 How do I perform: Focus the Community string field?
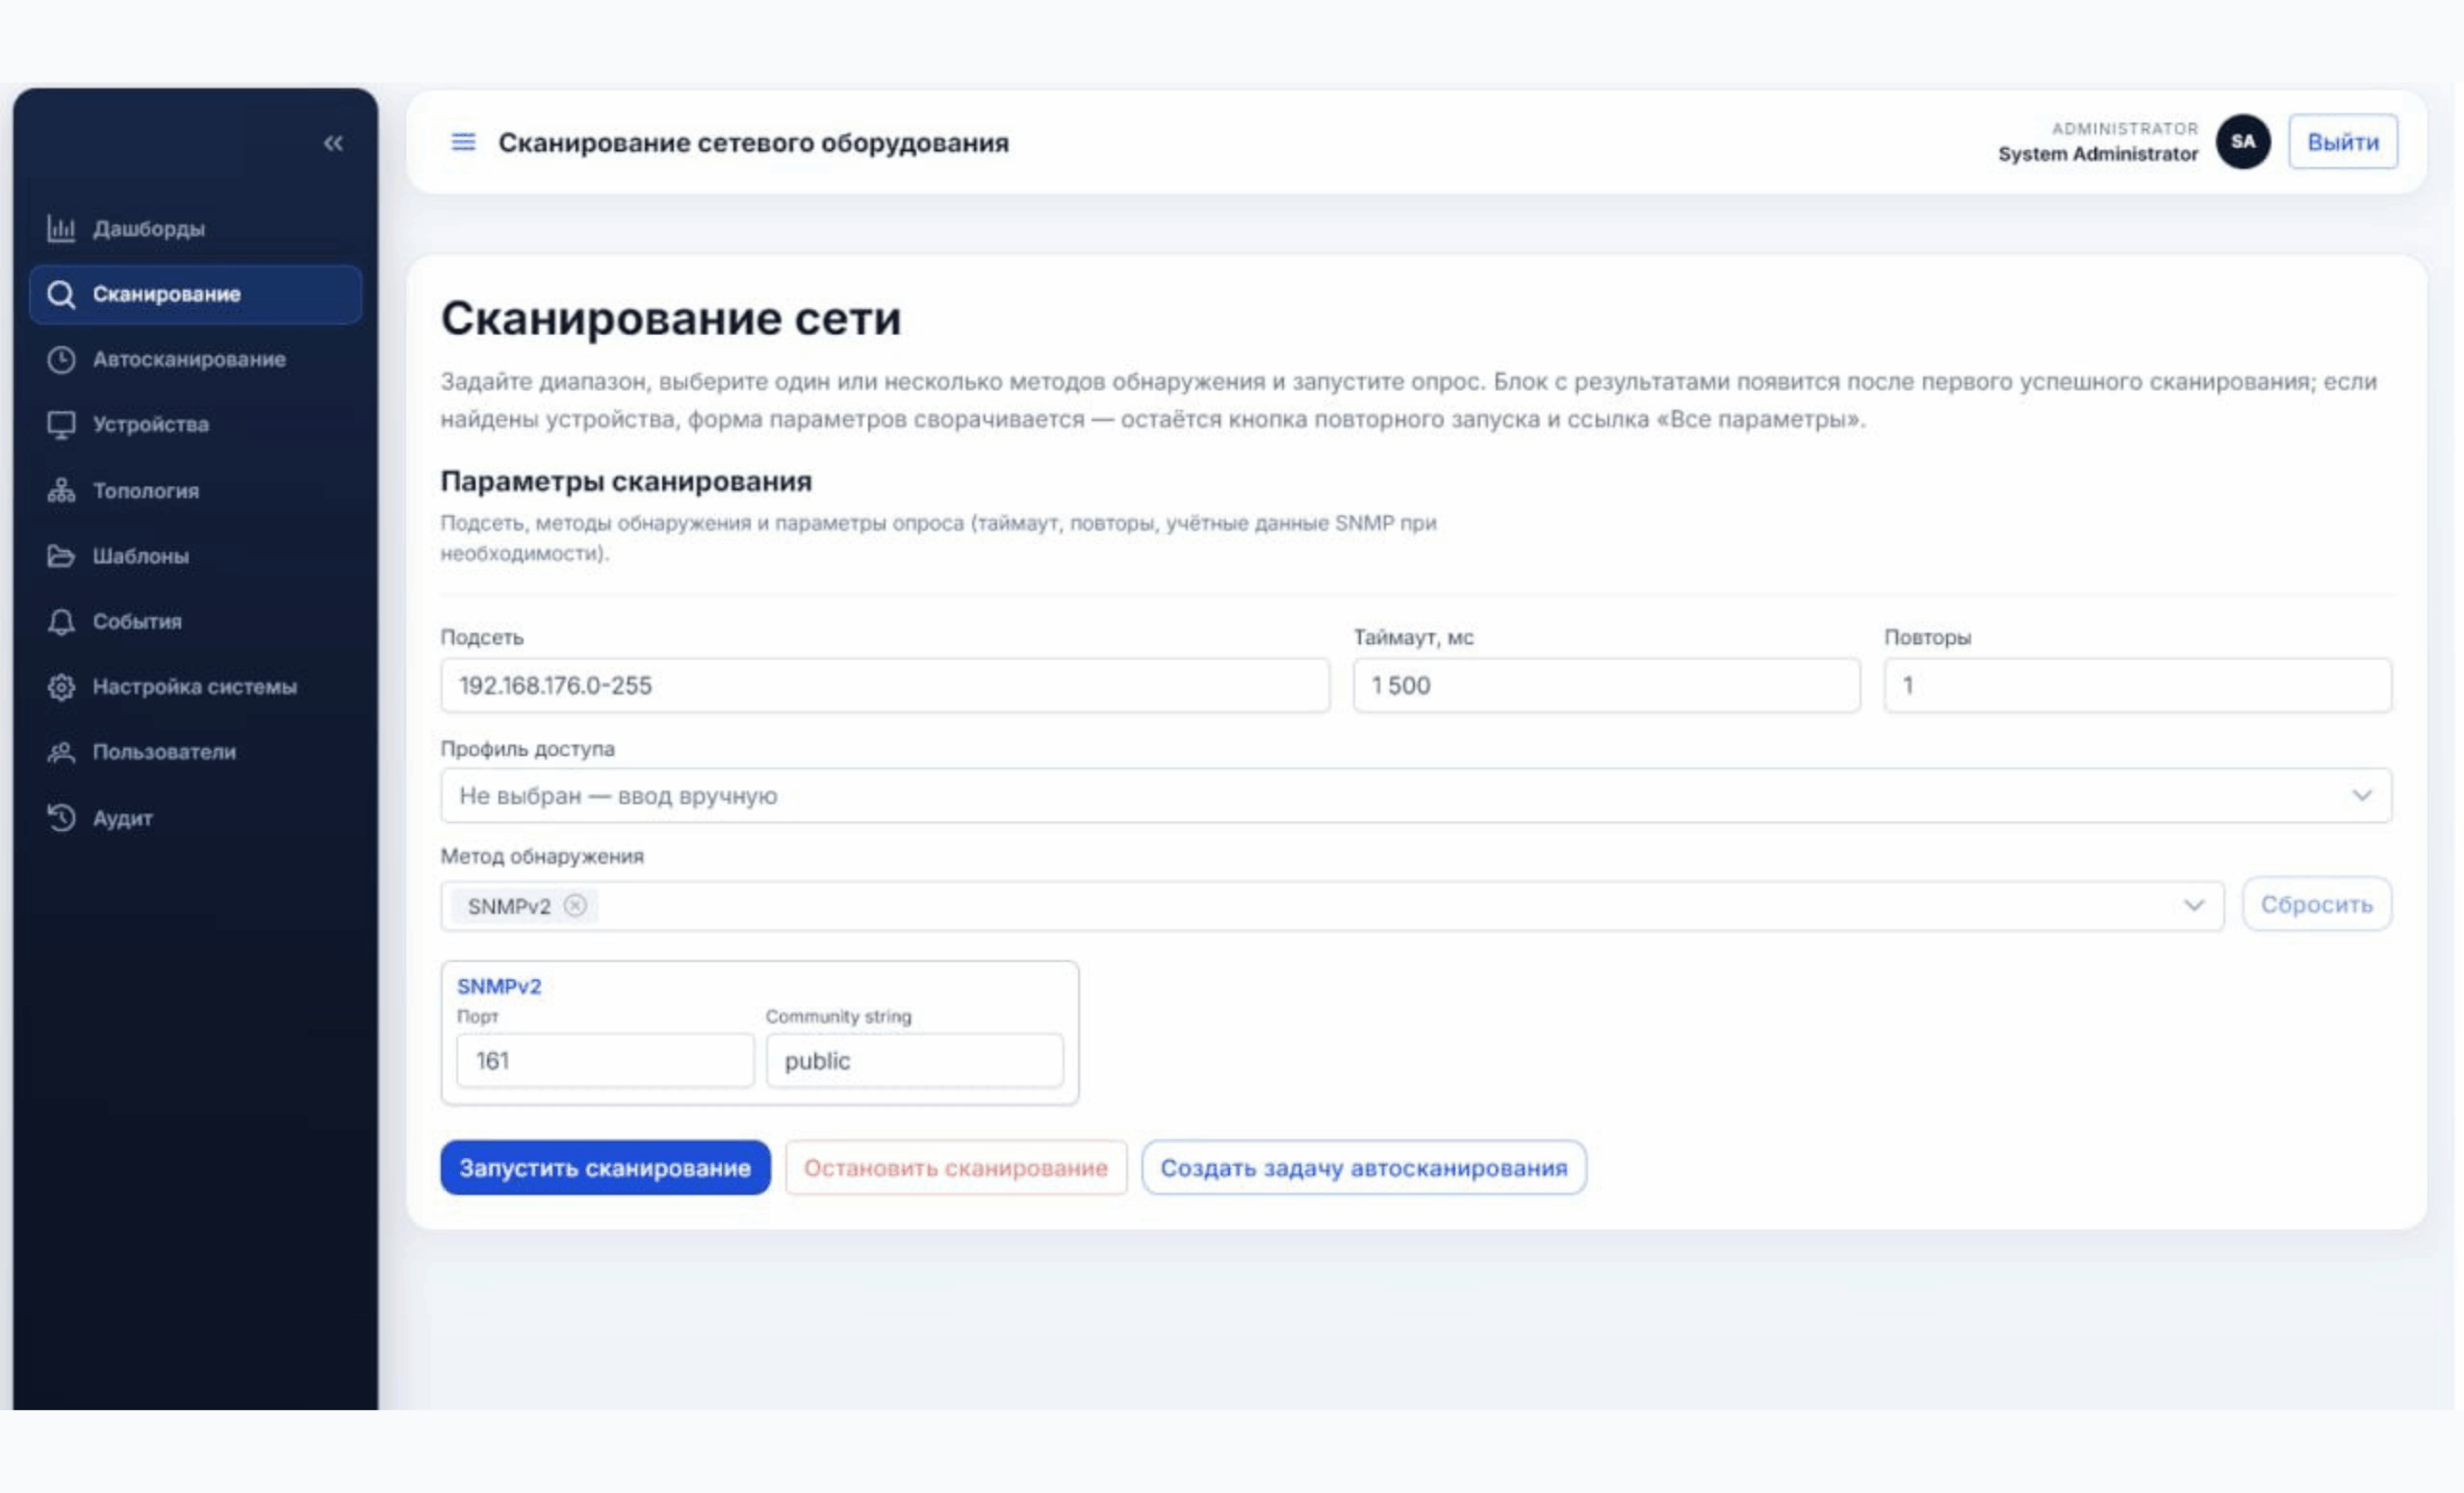[x=914, y=1060]
